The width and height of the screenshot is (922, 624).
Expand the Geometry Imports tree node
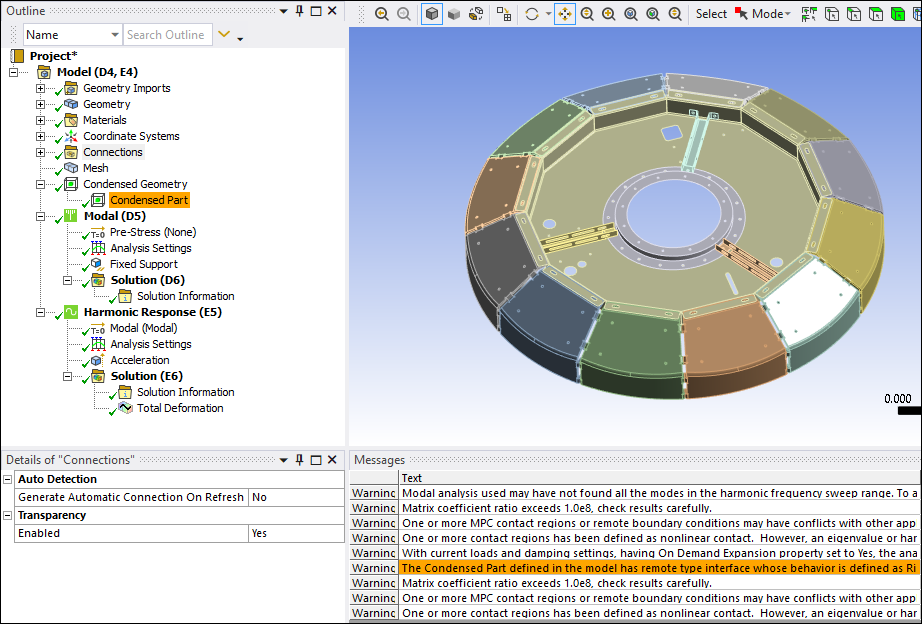40,89
